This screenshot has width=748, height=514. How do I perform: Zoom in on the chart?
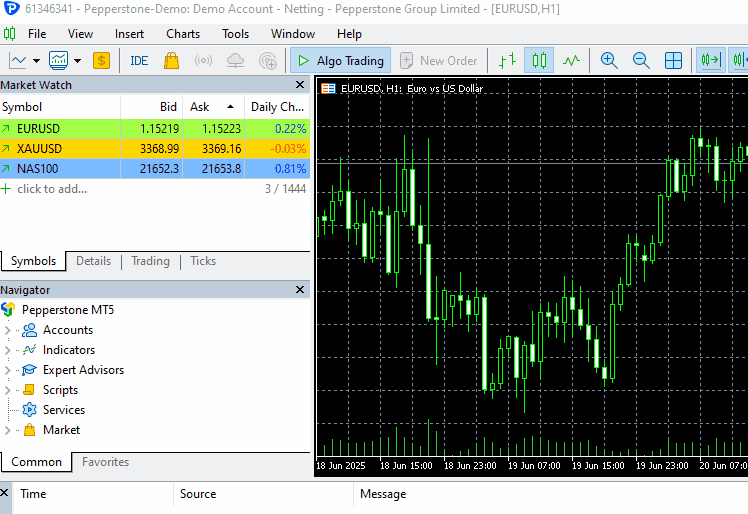pyautogui.click(x=609, y=61)
